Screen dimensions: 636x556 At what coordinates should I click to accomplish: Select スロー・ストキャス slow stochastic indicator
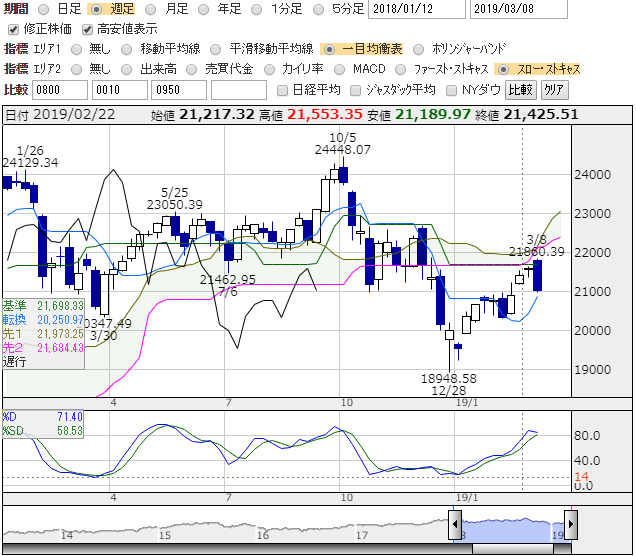(503, 70)
